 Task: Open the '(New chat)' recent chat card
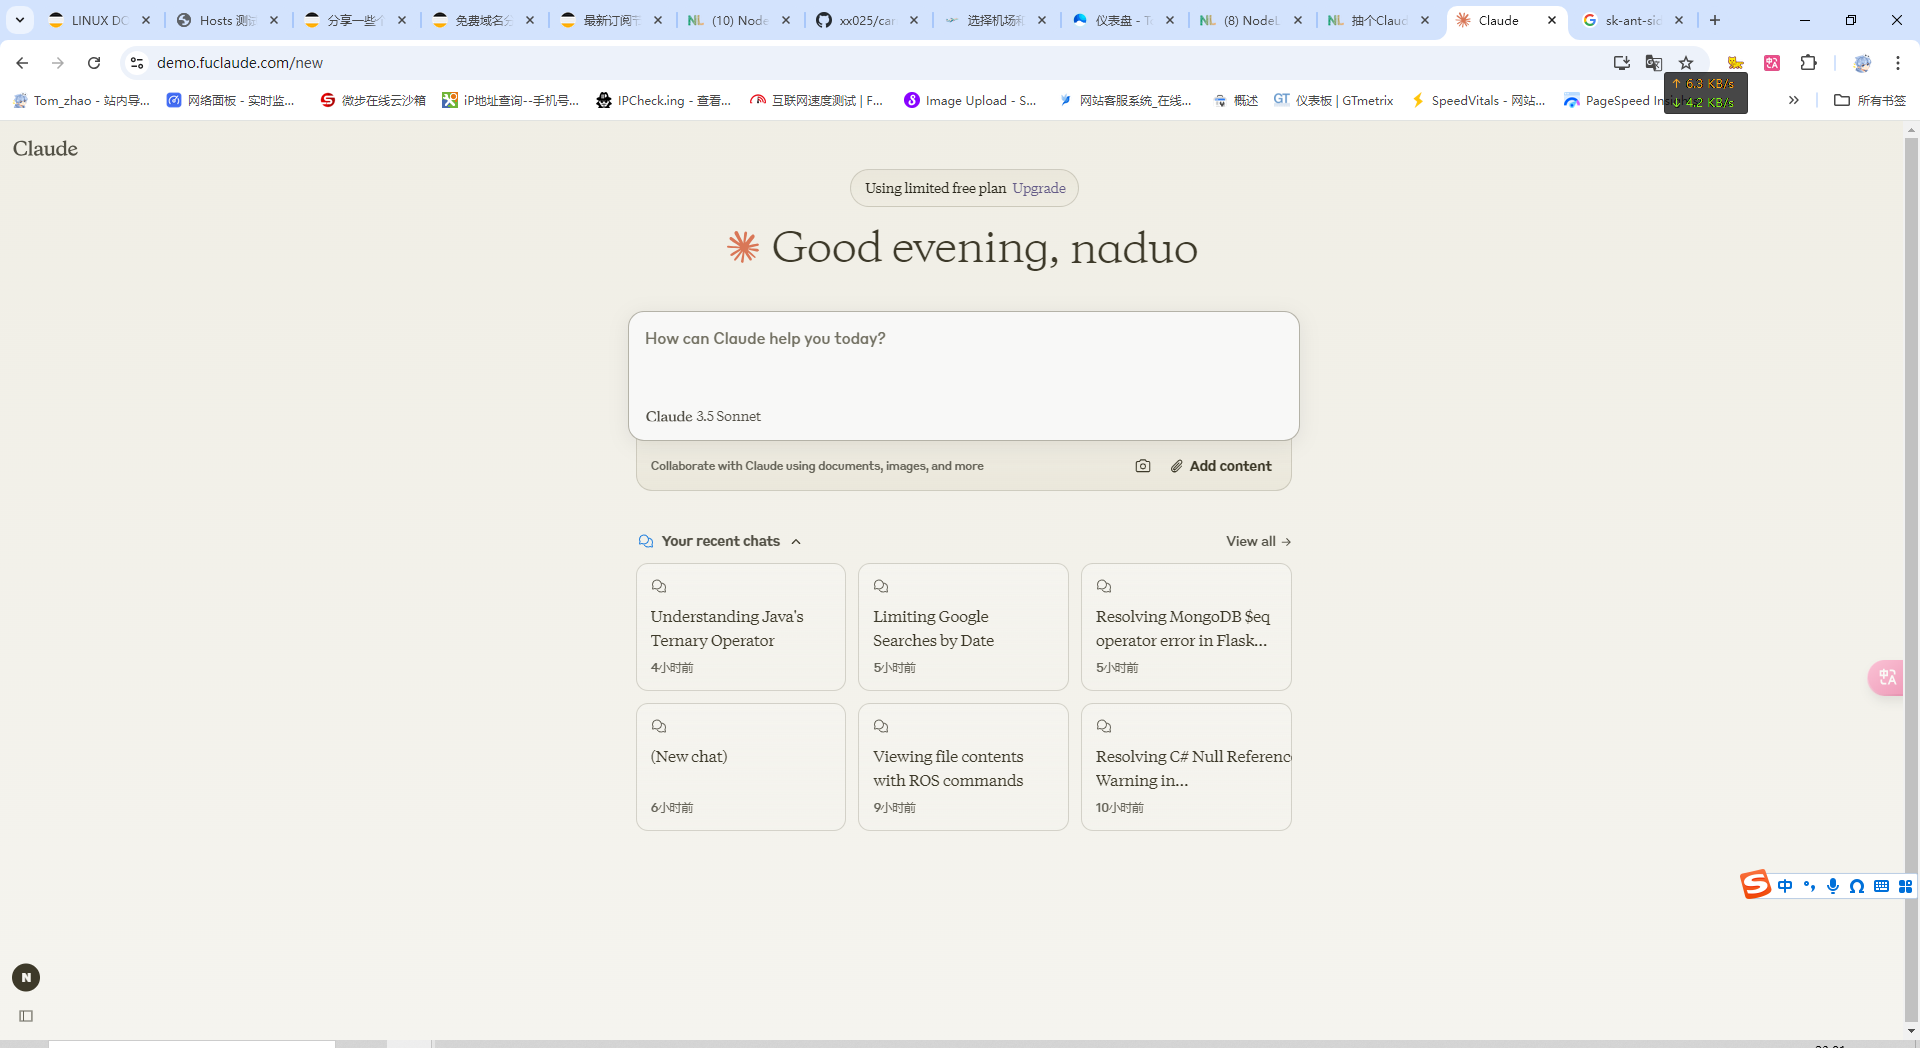(x=741, y=767)
